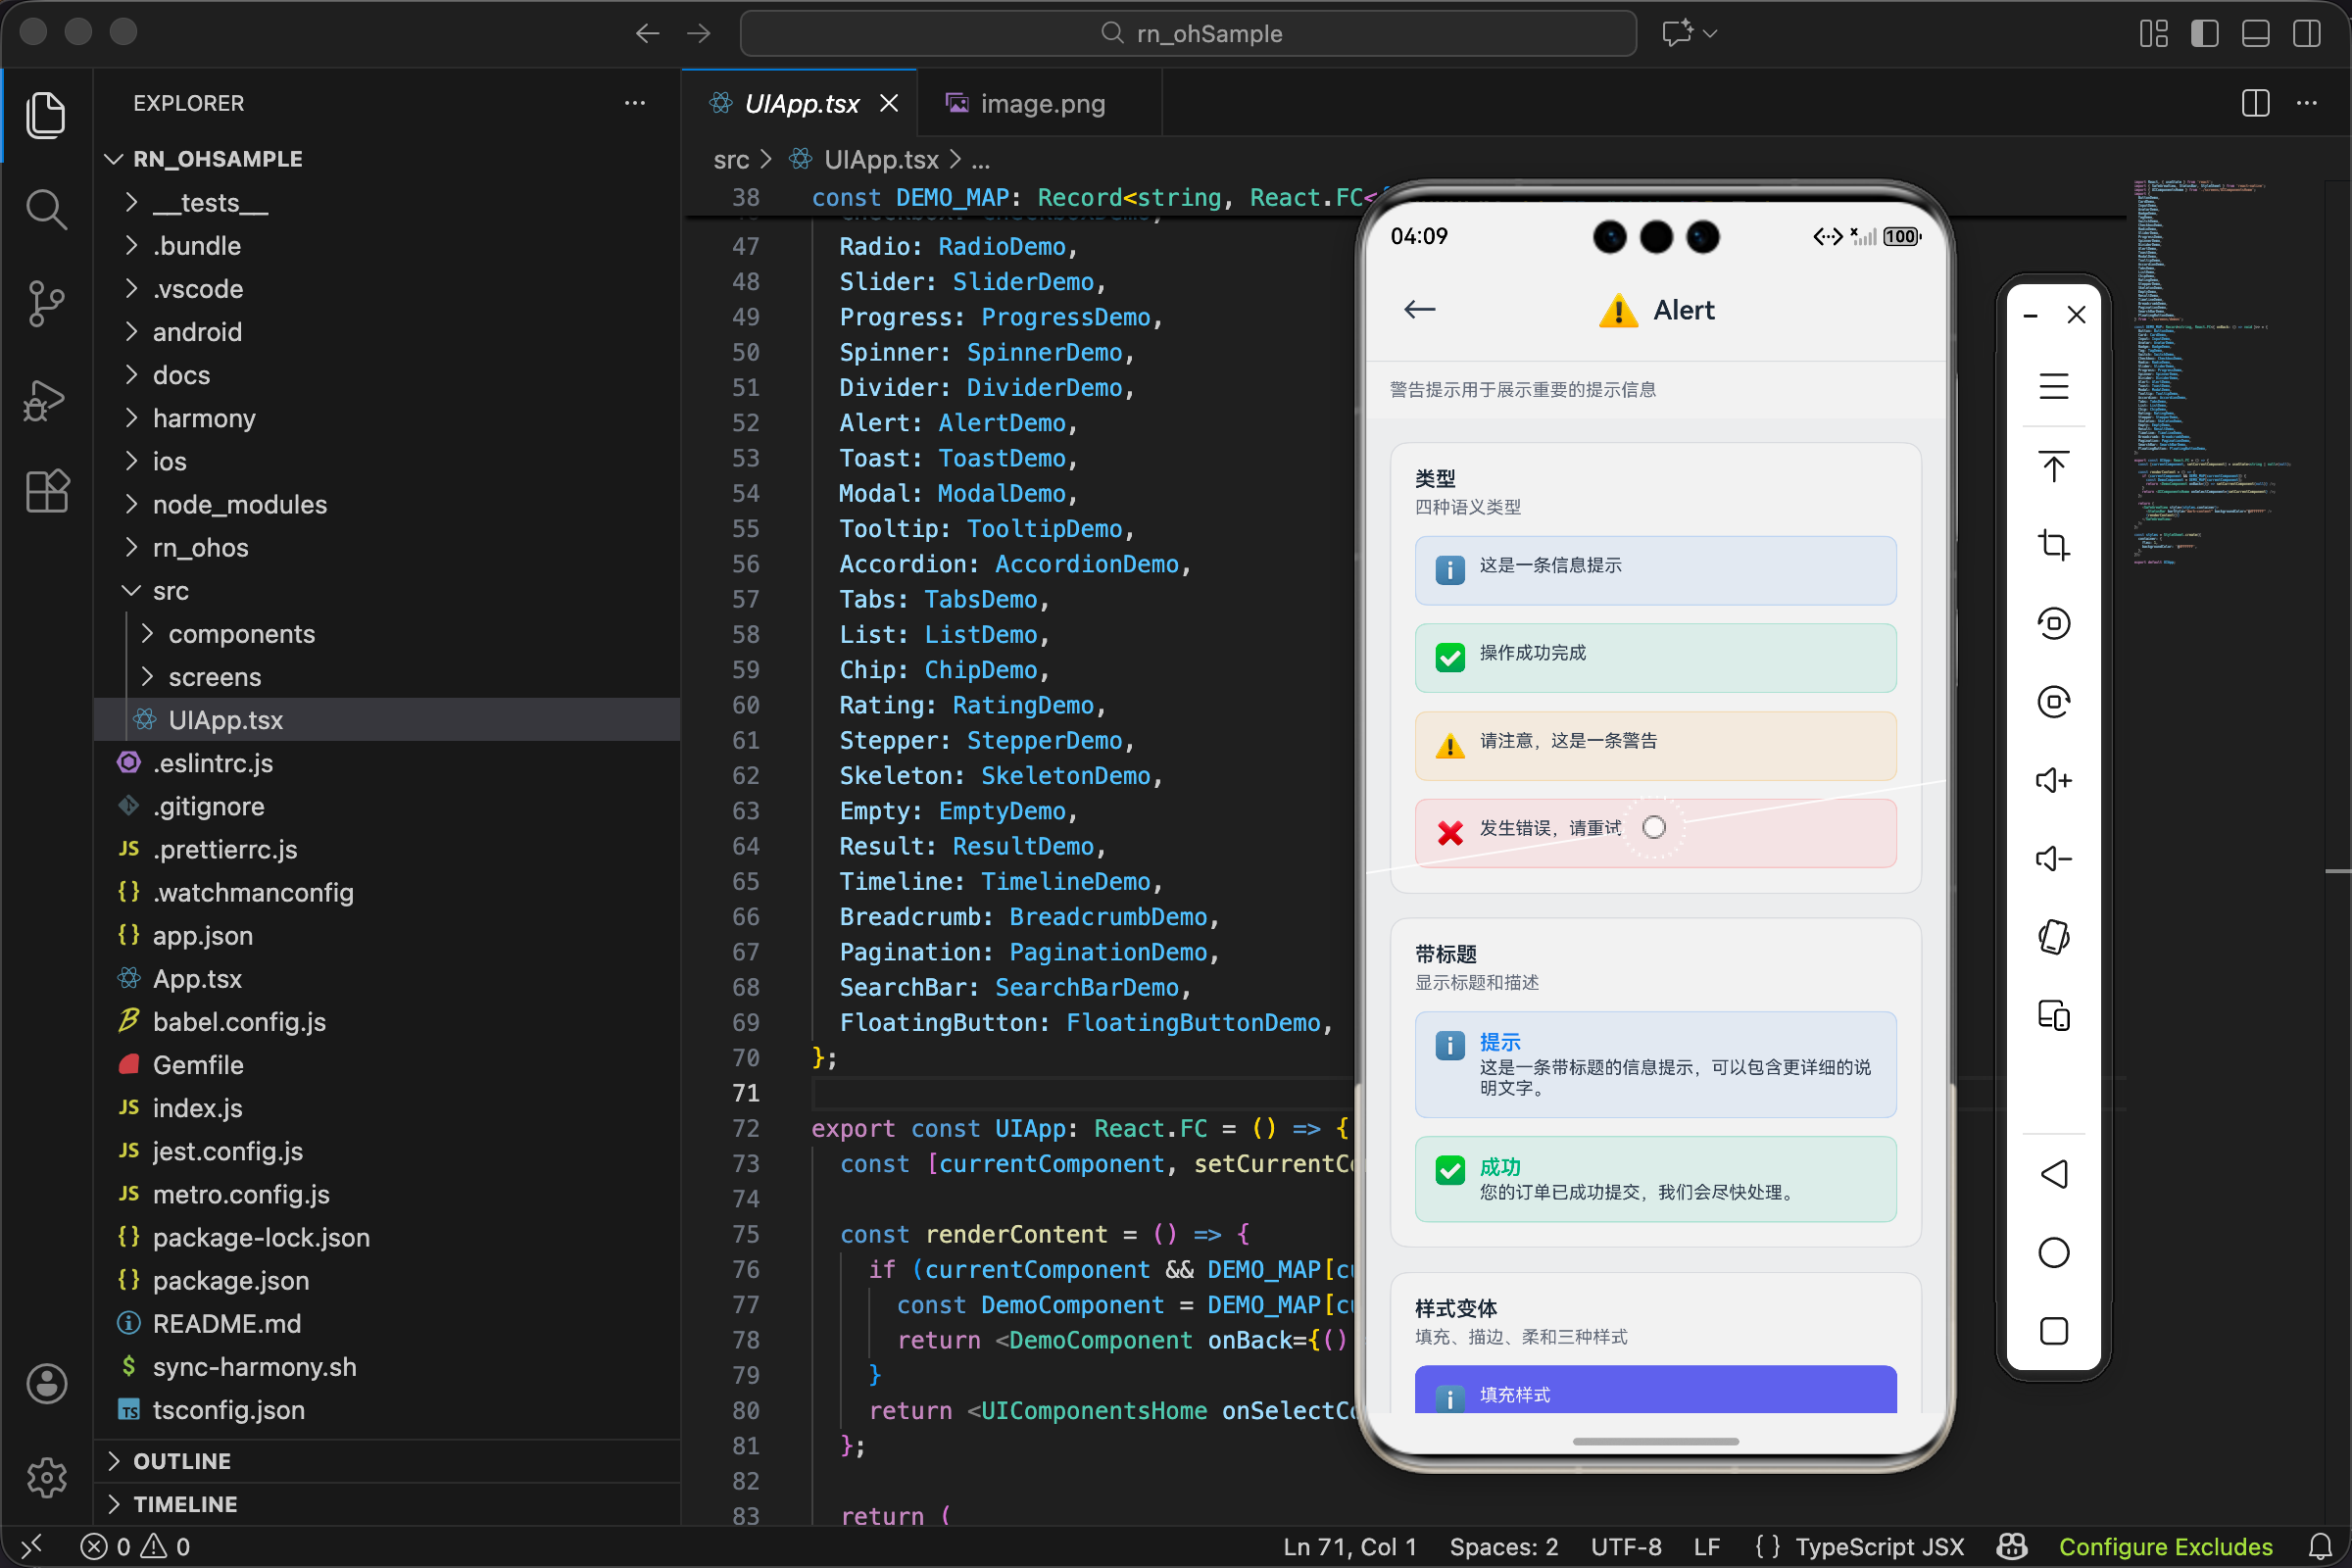
Task: Click the notifications bell in status bar
Action: click(x=2320, y=1546)
